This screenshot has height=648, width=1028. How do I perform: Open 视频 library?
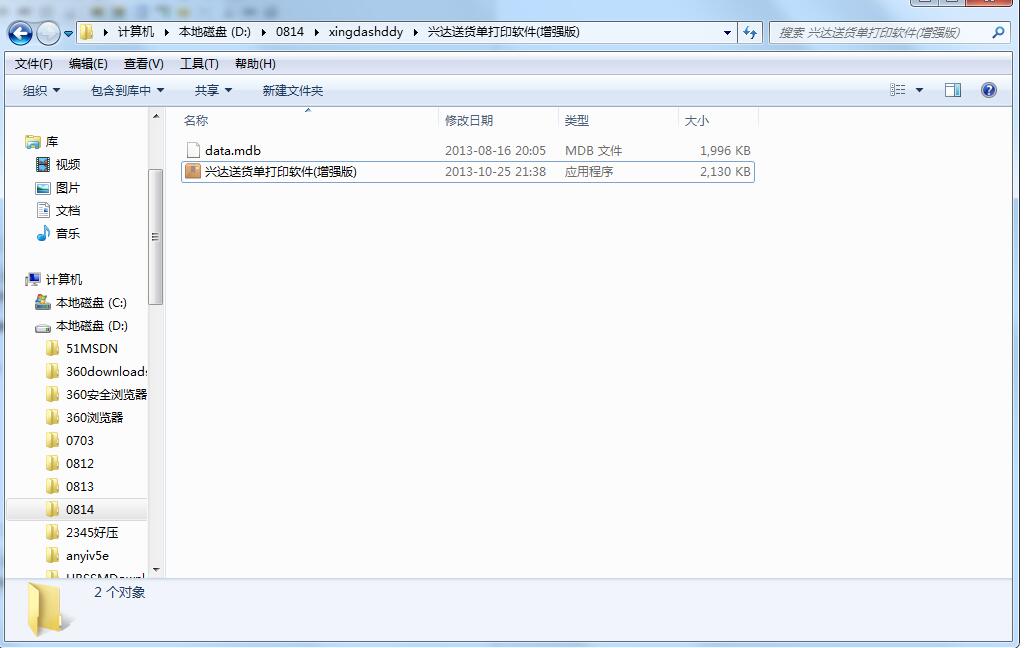click(68, 165)
